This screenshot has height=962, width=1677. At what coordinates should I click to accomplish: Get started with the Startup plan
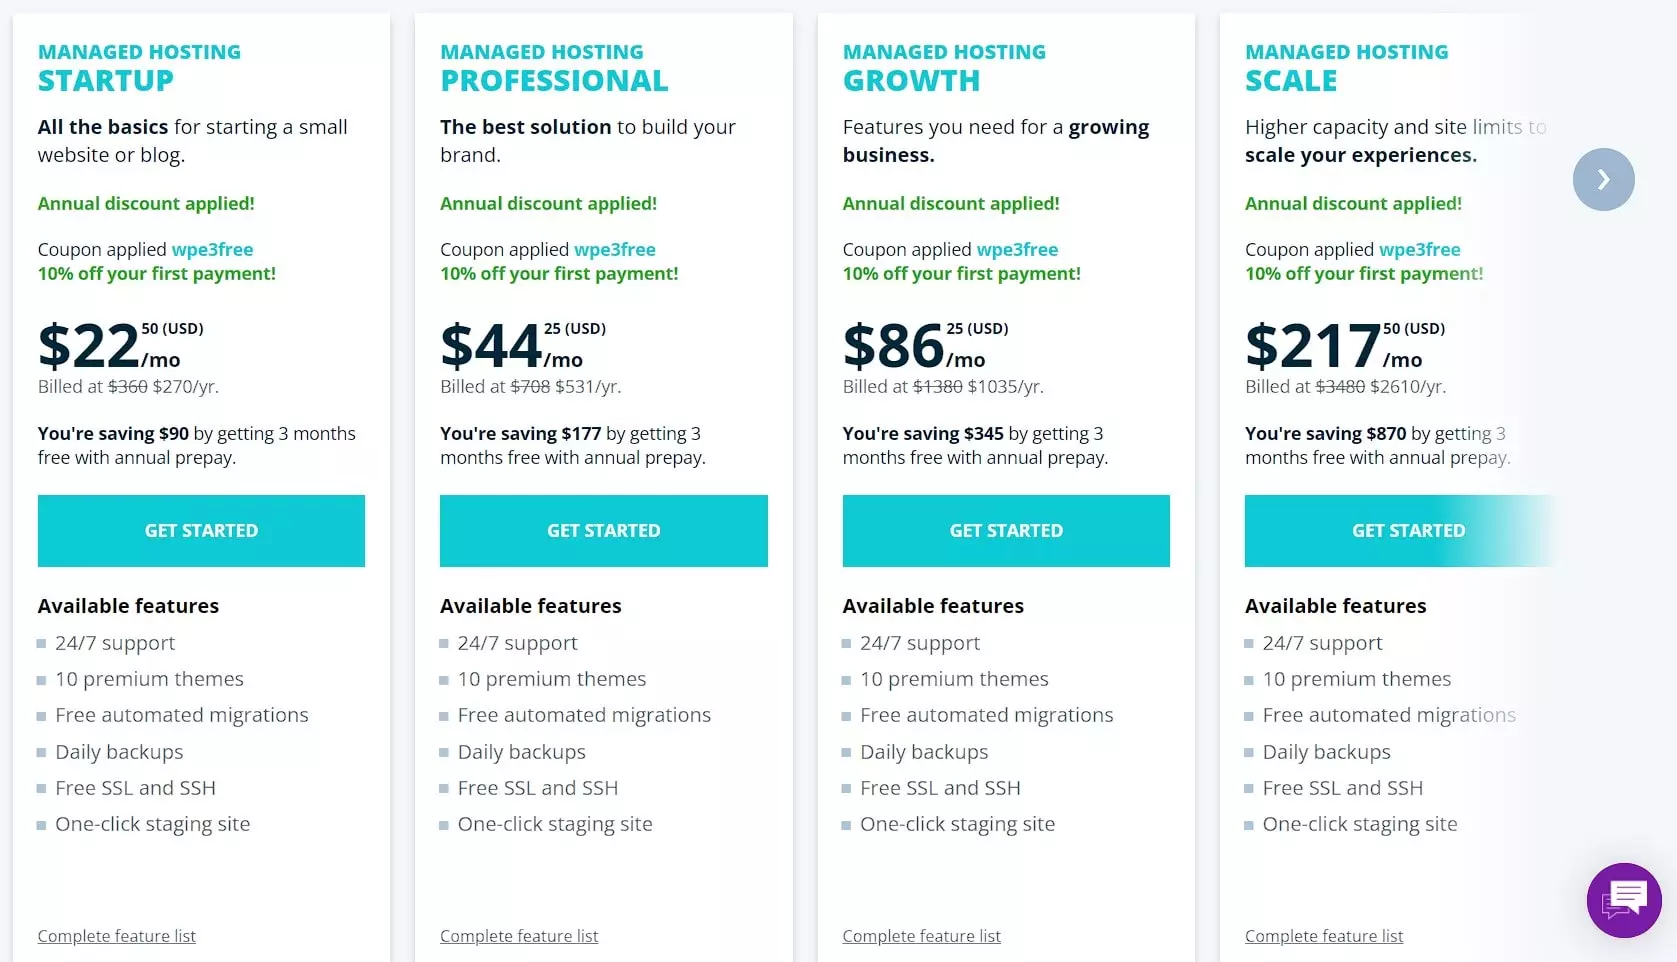(x=201, y=531)
